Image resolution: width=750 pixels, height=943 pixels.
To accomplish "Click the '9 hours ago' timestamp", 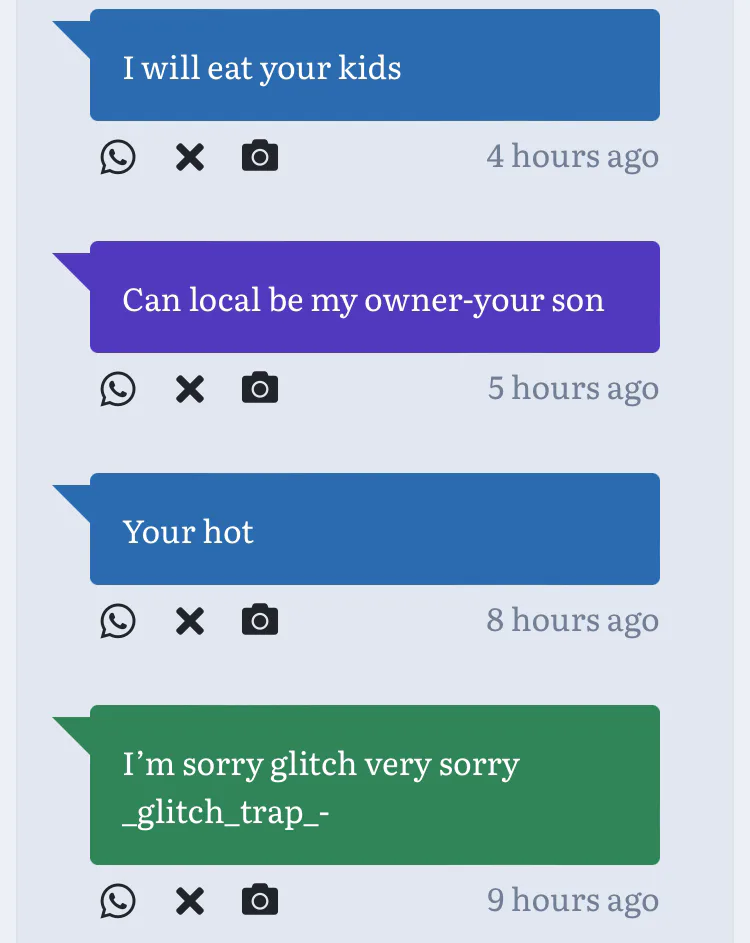I will 572,901.
